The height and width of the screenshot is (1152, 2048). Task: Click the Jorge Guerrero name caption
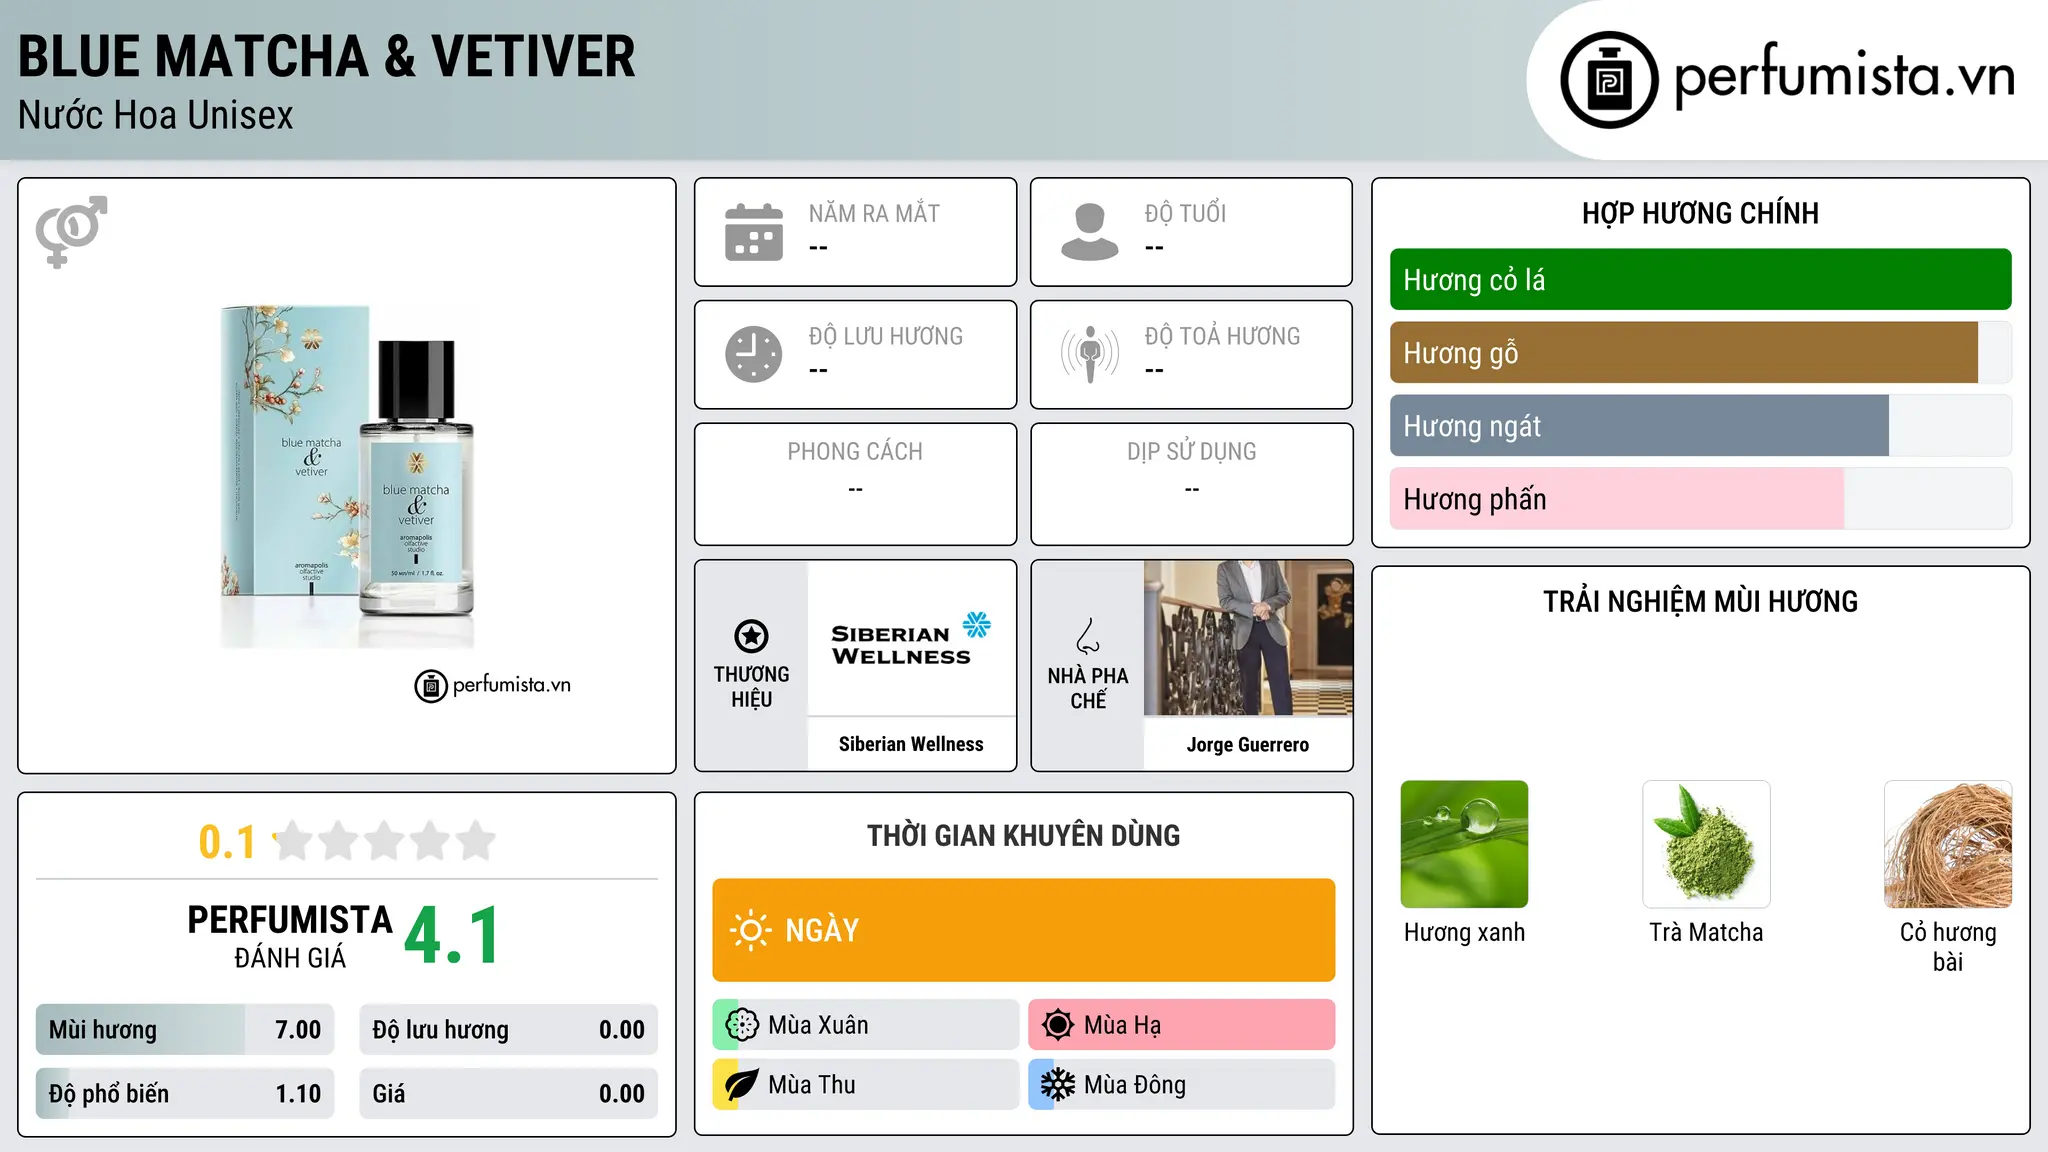(1248, 745)
